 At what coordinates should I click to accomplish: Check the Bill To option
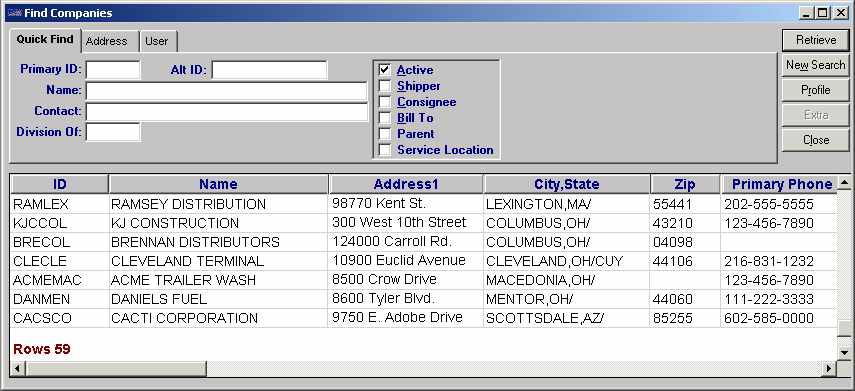click(385, 117)
